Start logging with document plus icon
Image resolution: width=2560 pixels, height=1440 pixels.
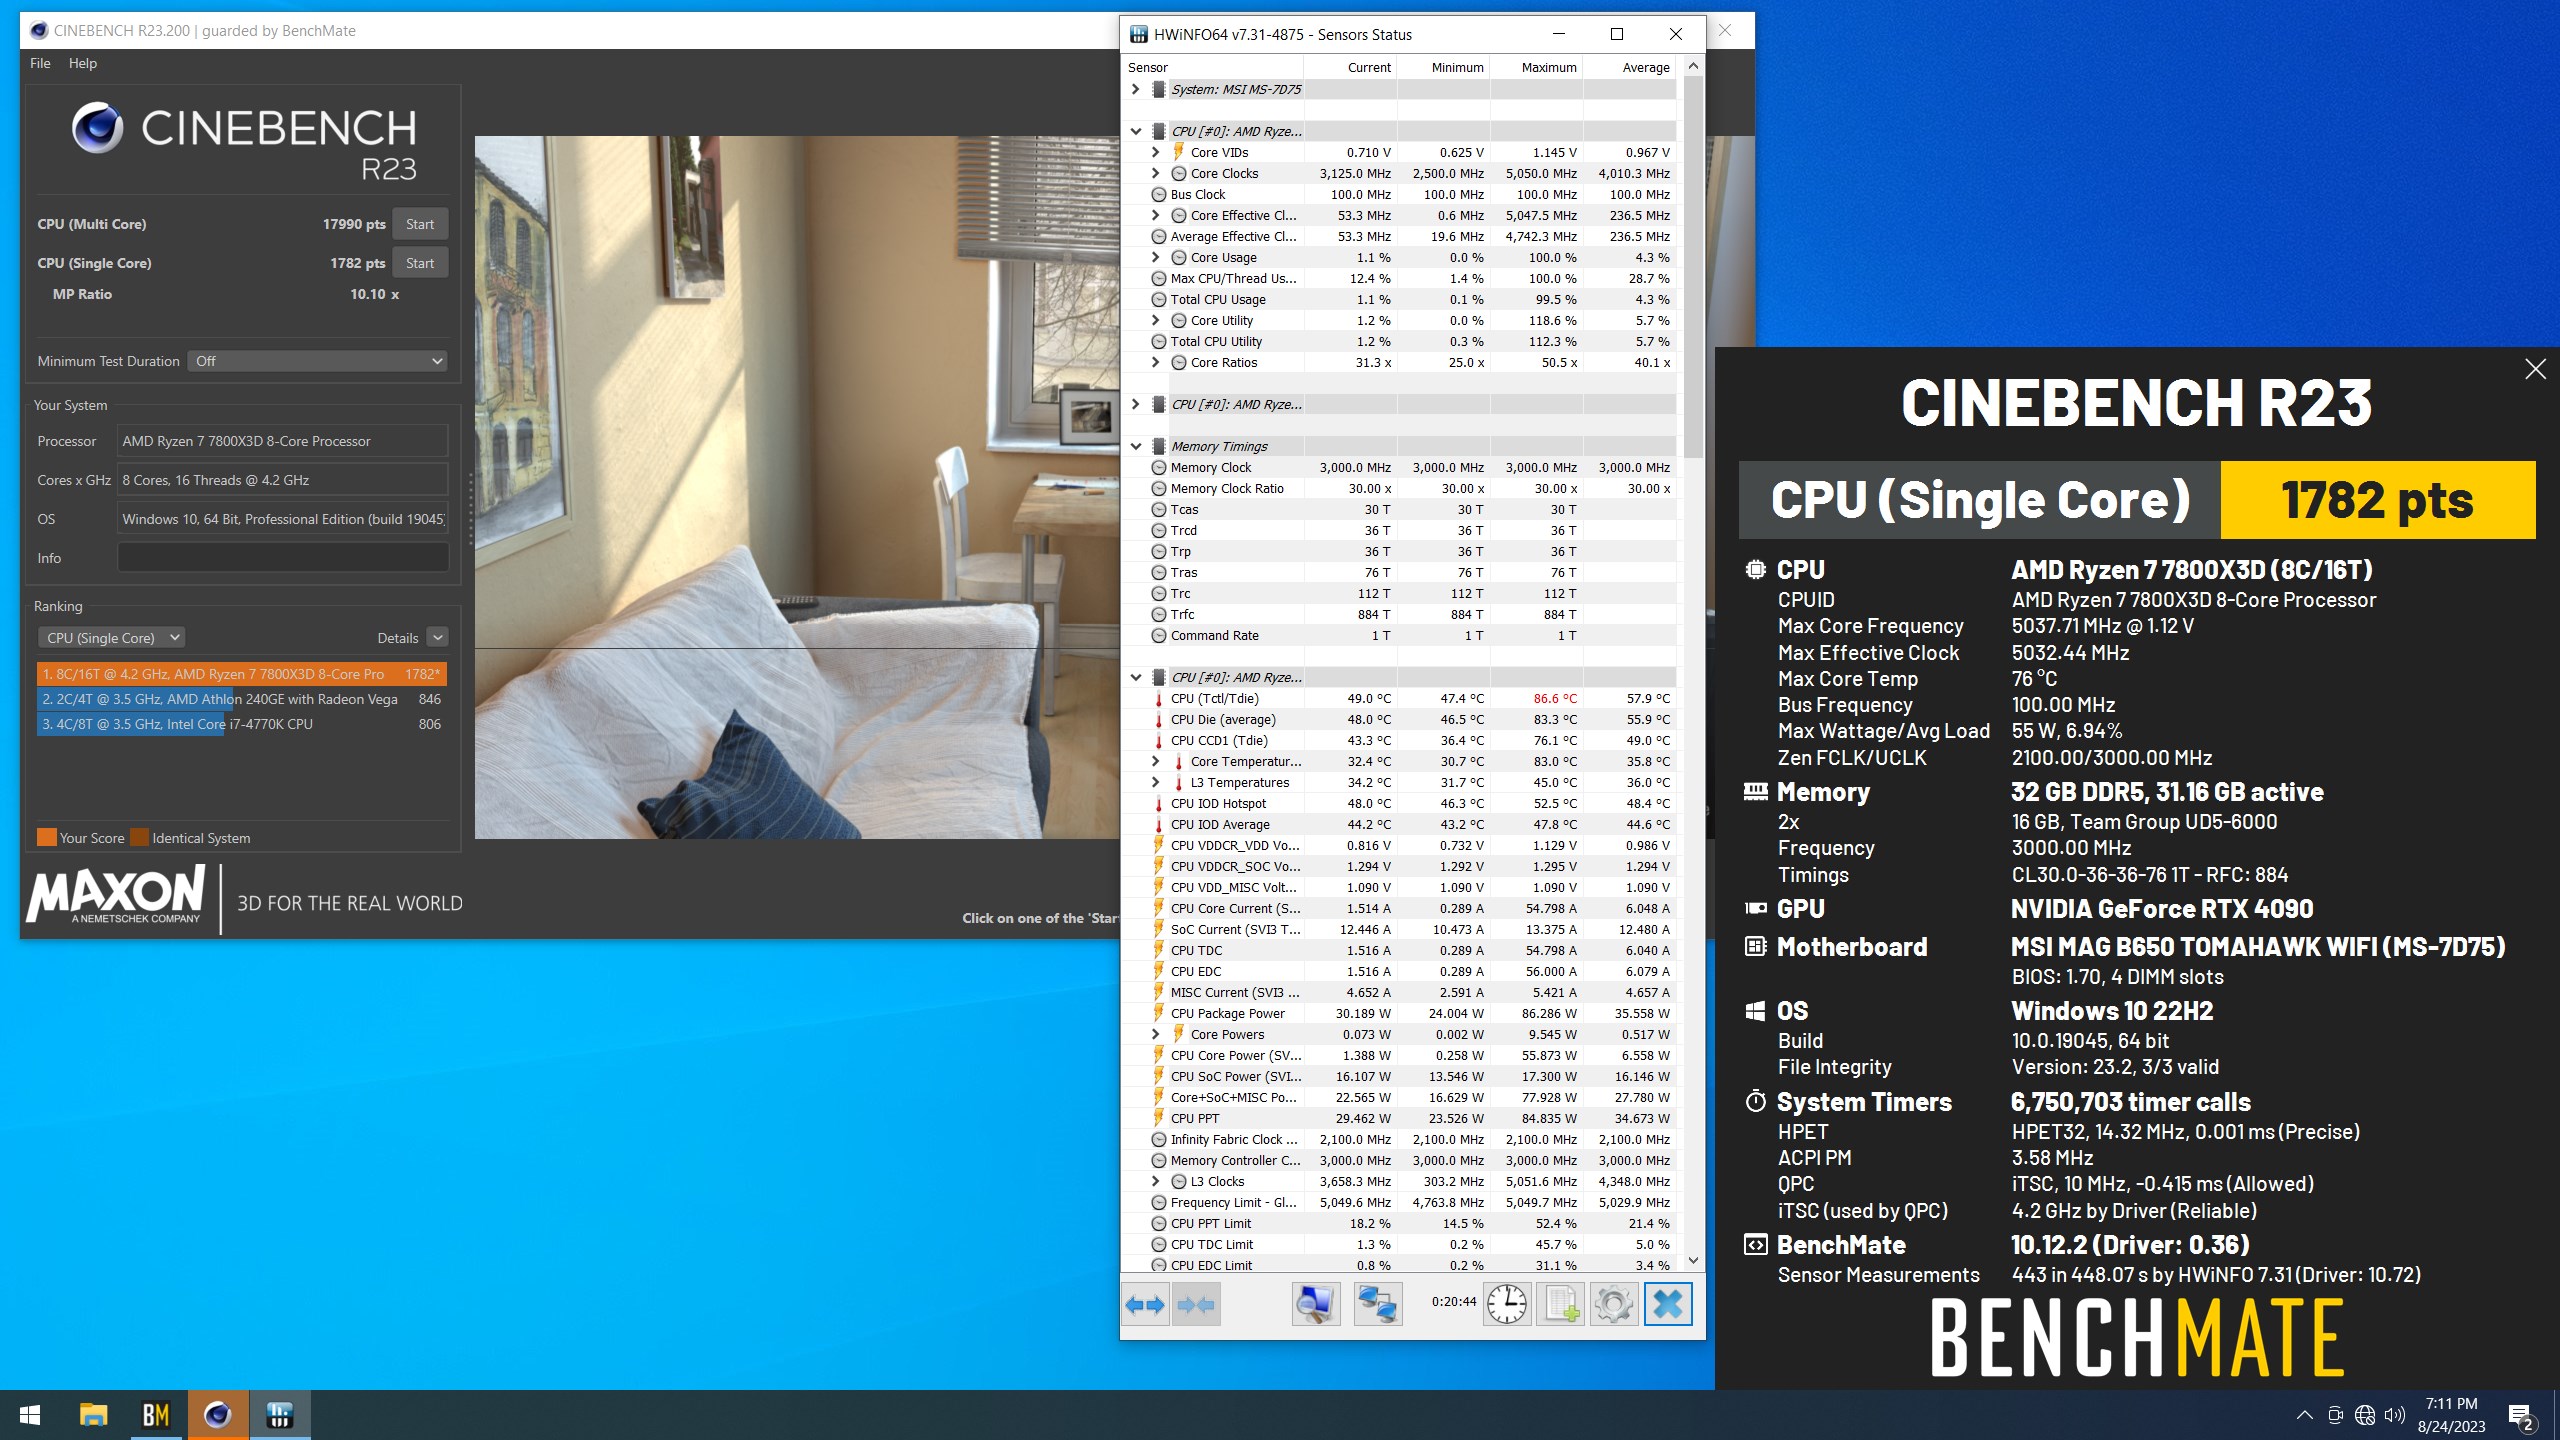click(x=1561, y=1304)
